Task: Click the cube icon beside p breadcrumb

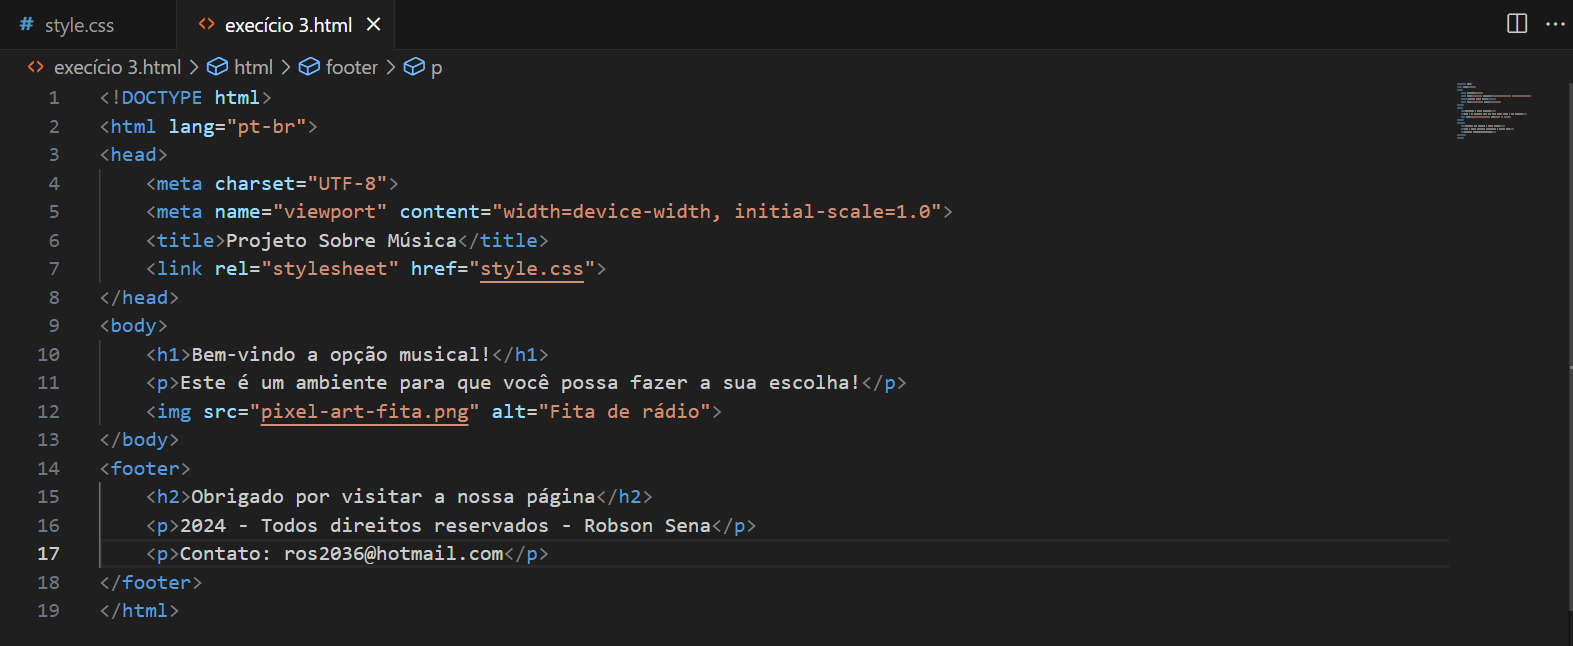Action: tap(414, 67)
